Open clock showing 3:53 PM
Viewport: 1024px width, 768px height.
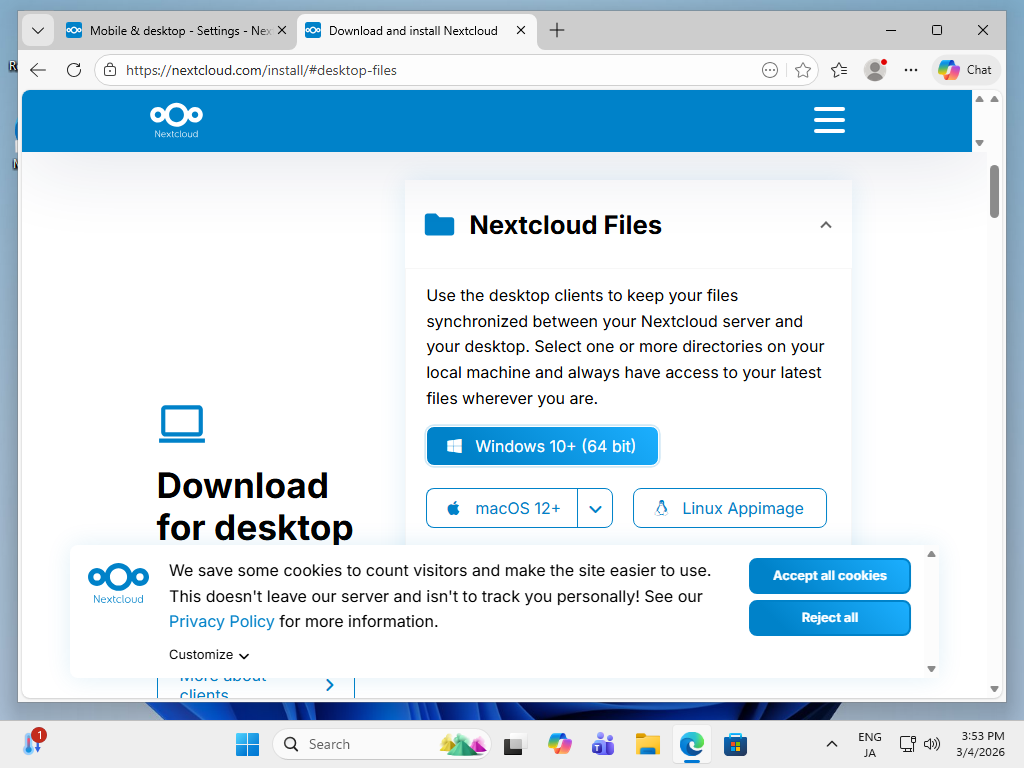(x=980, y=744)
